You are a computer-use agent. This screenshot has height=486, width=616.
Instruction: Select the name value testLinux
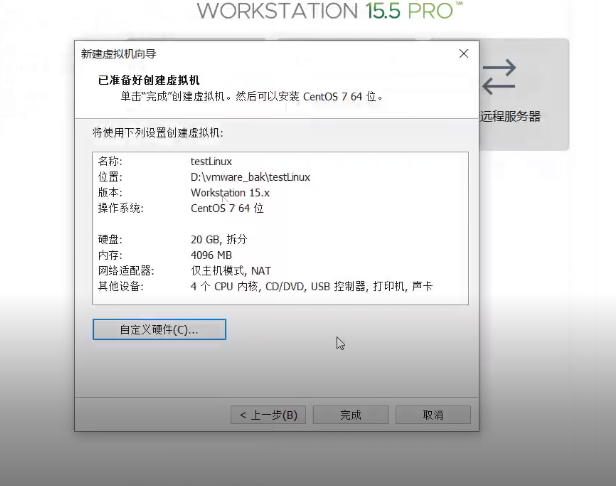(211, 161)
